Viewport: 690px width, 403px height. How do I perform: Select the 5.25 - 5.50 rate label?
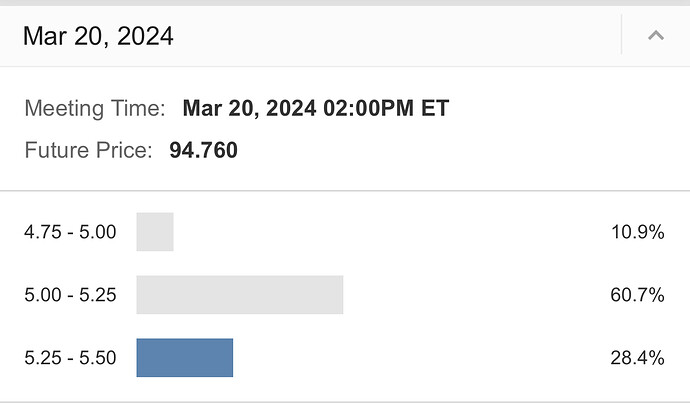(x=70, y=358)
